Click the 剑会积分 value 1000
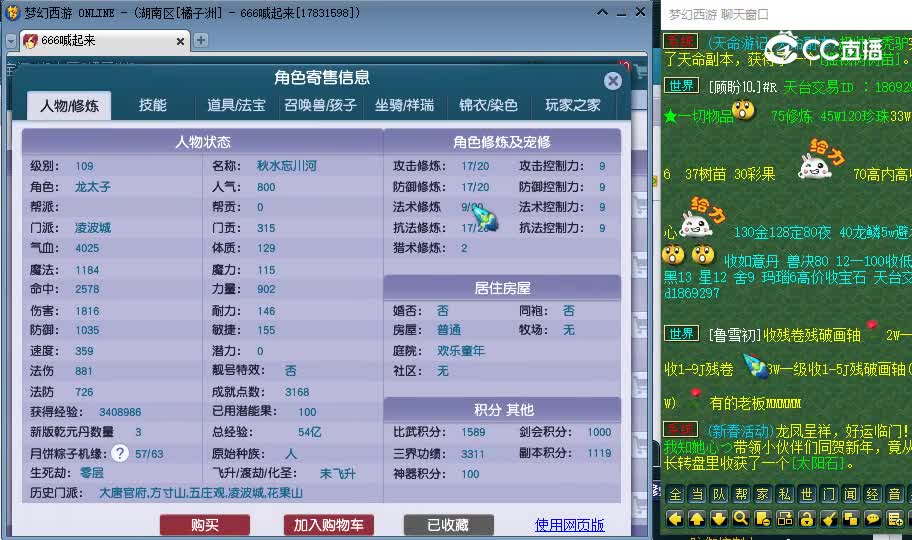 point(599,432)
